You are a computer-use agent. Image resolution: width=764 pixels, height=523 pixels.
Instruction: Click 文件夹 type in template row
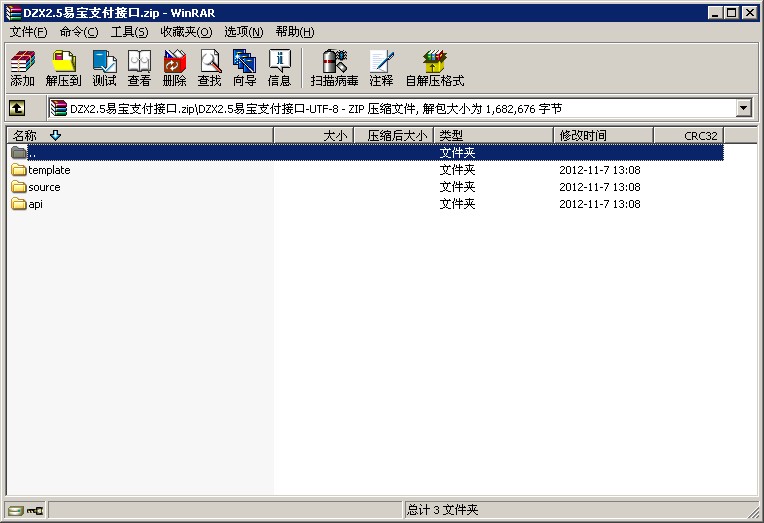457,170
